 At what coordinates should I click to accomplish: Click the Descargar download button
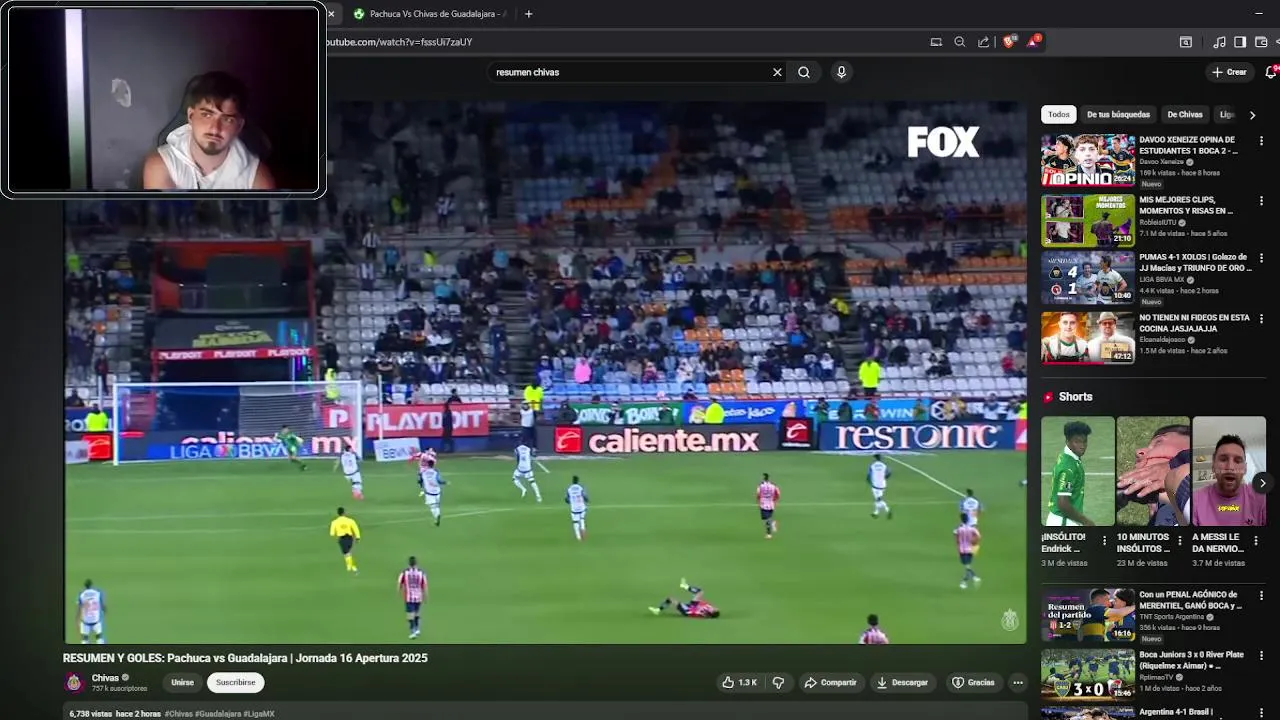[902, 683]
